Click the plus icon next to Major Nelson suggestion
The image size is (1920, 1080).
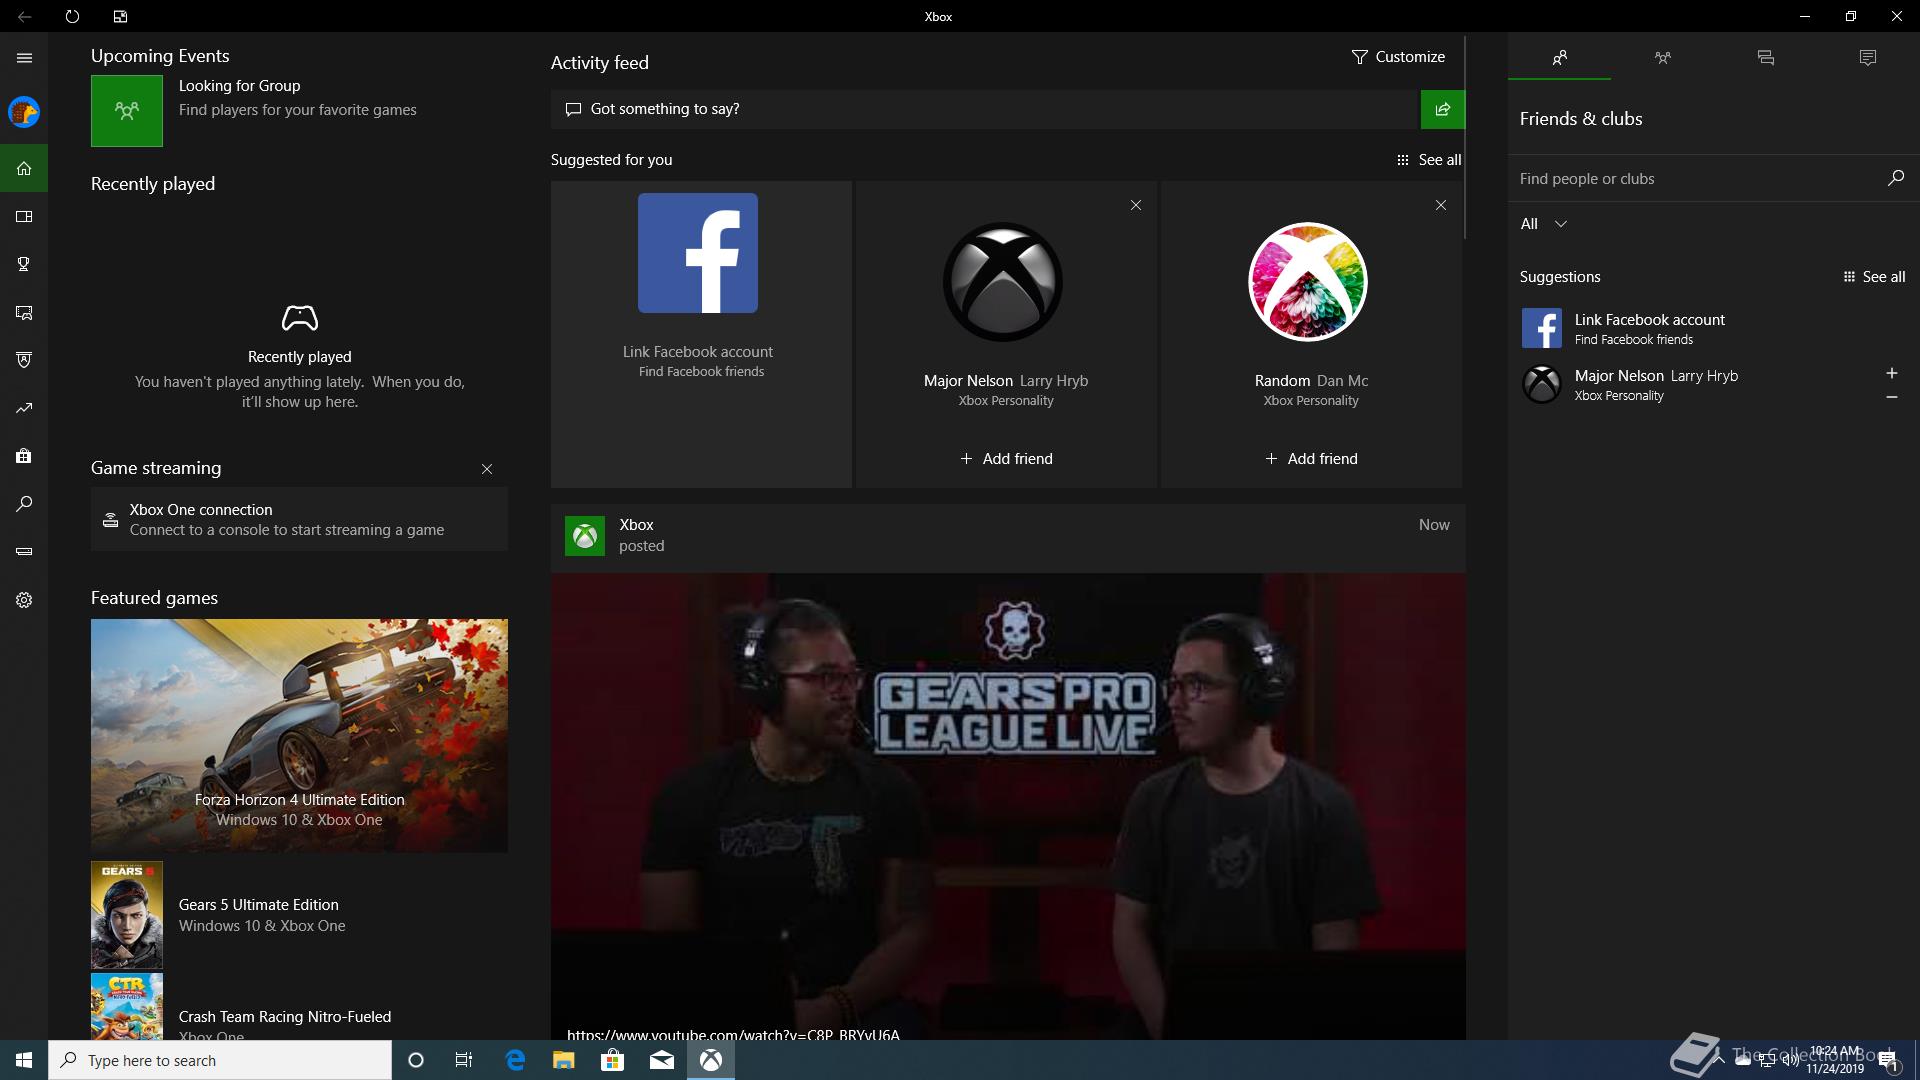click(x=1891, y=373)
